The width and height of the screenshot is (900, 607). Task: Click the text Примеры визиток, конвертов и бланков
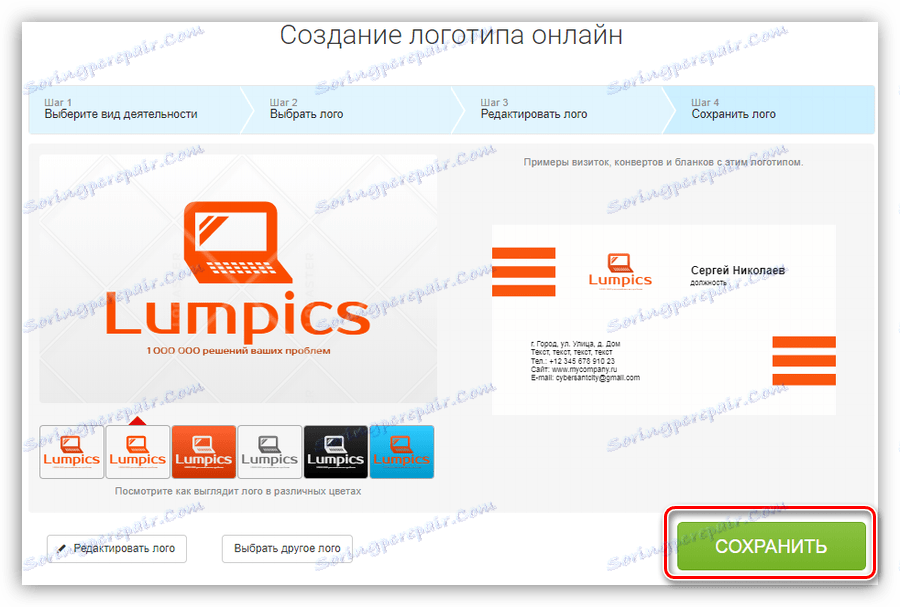(x=663, y=162)
